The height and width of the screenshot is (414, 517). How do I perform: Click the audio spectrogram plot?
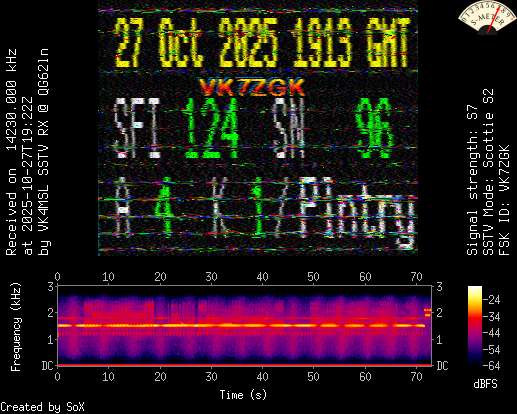tap(245, 326)
